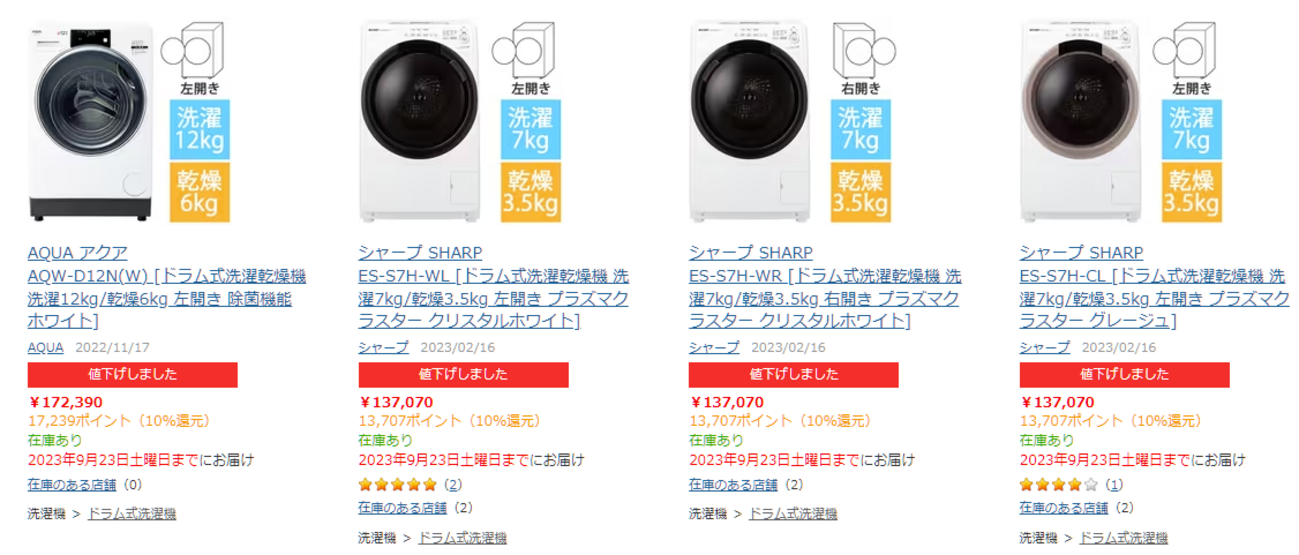1299x555 pixels.
Task: Click the シャープ brand link under ES-S7H-CL
Action: 1045,348
